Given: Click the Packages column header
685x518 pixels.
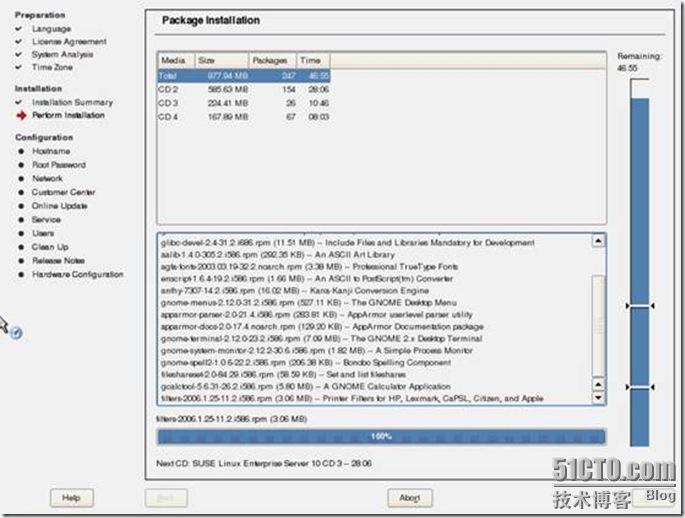Looking at the screenshot, I should (x=273, y=61).
